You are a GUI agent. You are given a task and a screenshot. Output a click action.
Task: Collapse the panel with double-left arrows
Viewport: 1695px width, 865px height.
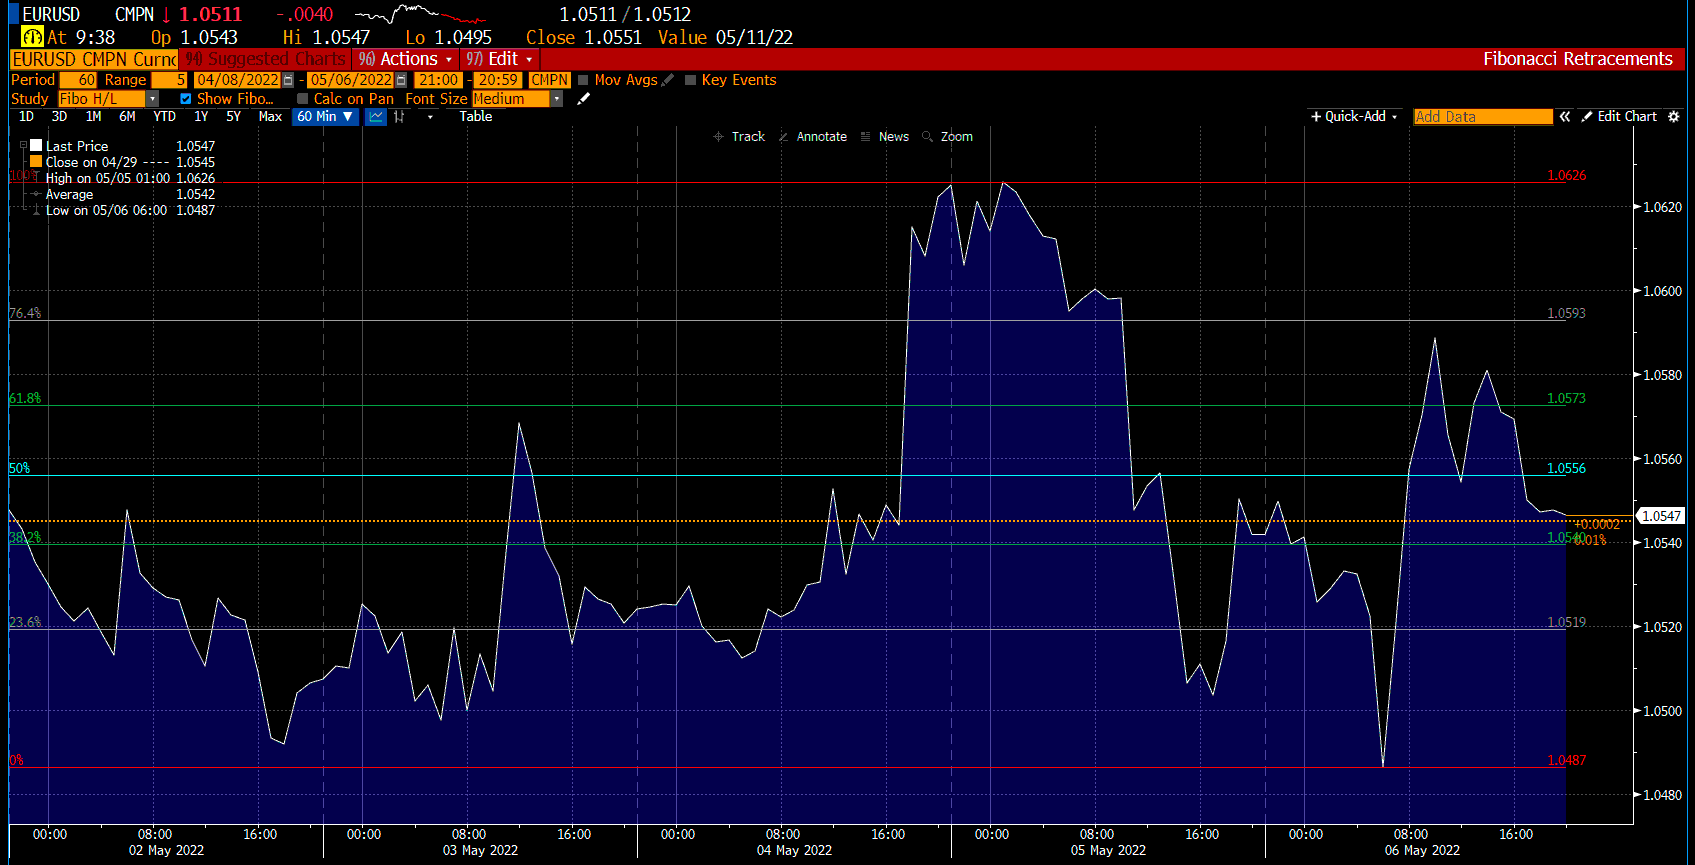point(1565,117)
